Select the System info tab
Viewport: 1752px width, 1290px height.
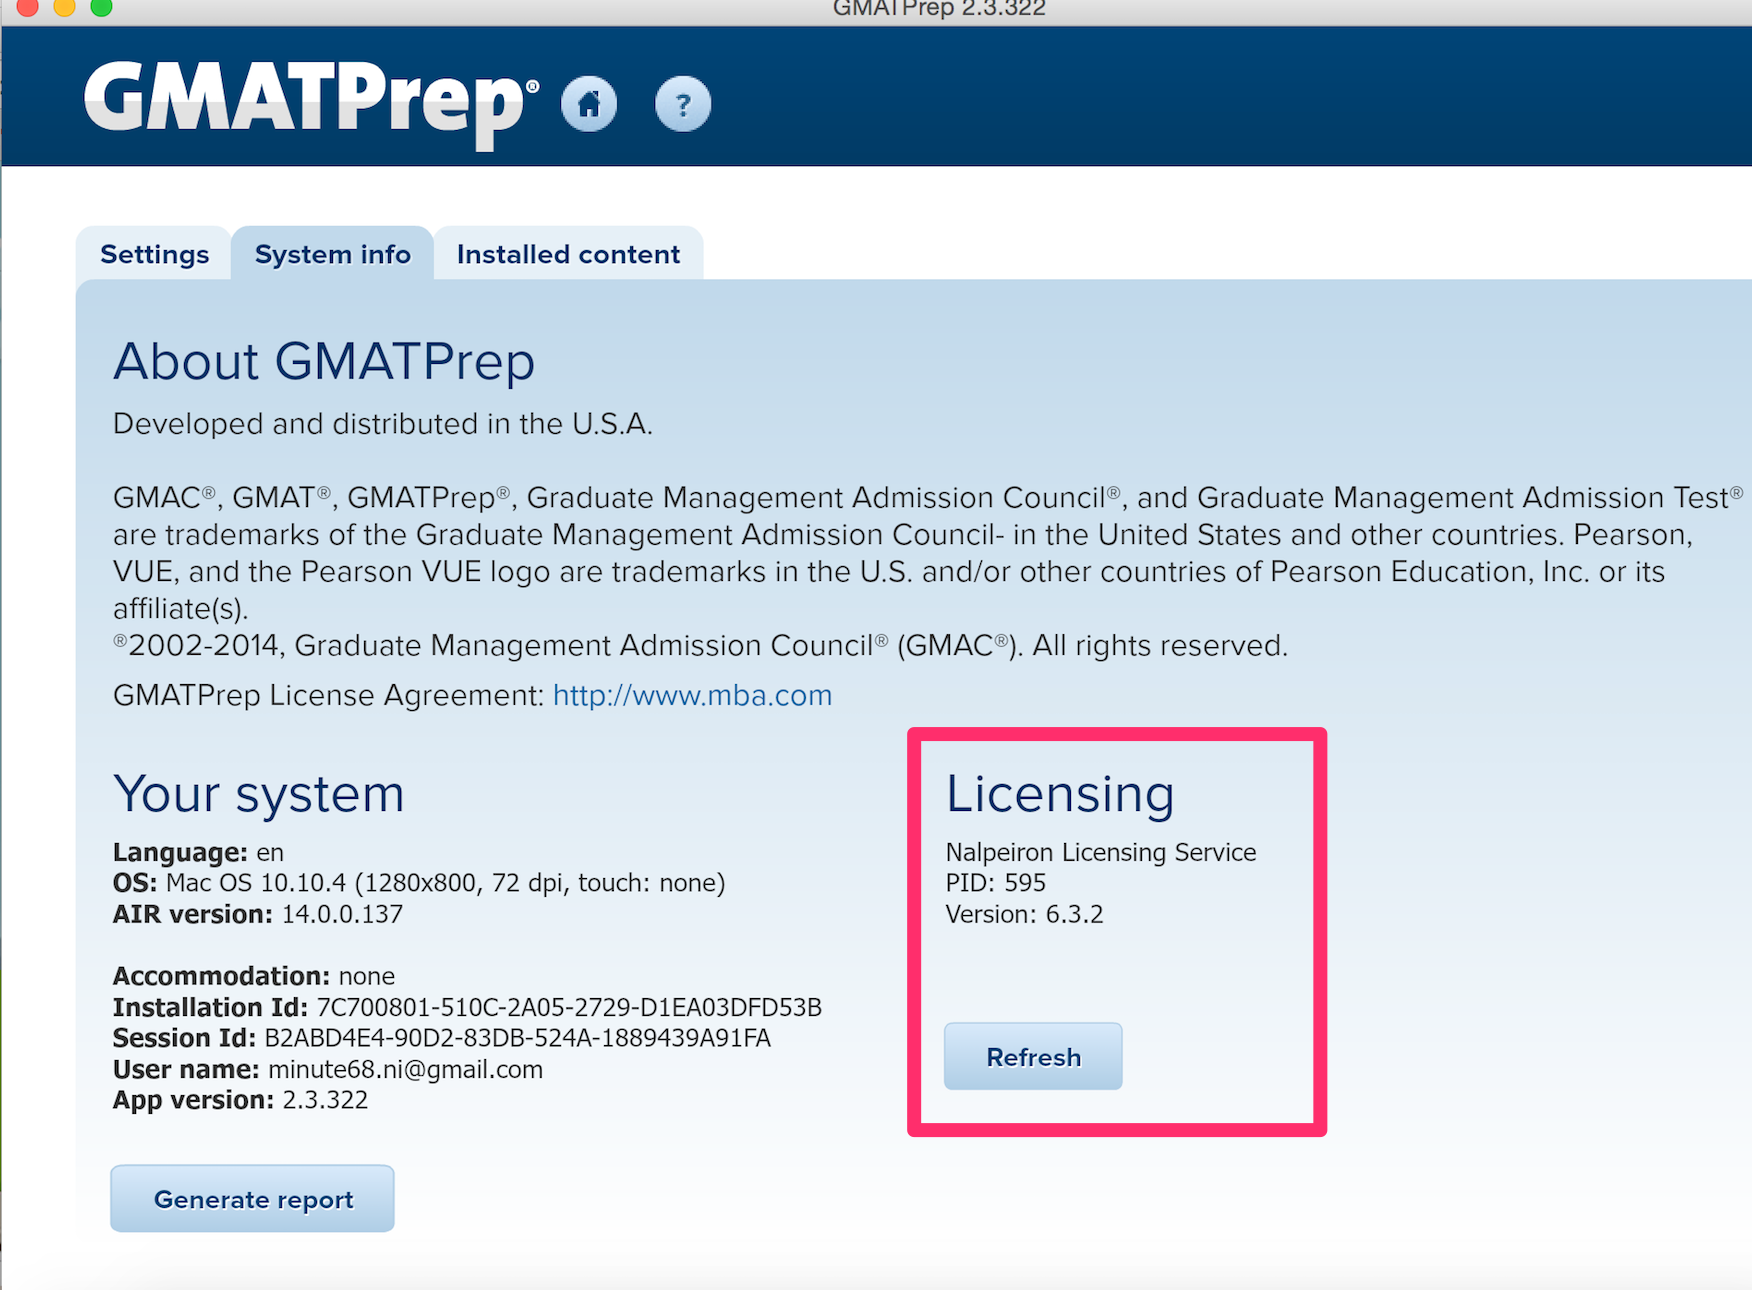click(332, 255)
